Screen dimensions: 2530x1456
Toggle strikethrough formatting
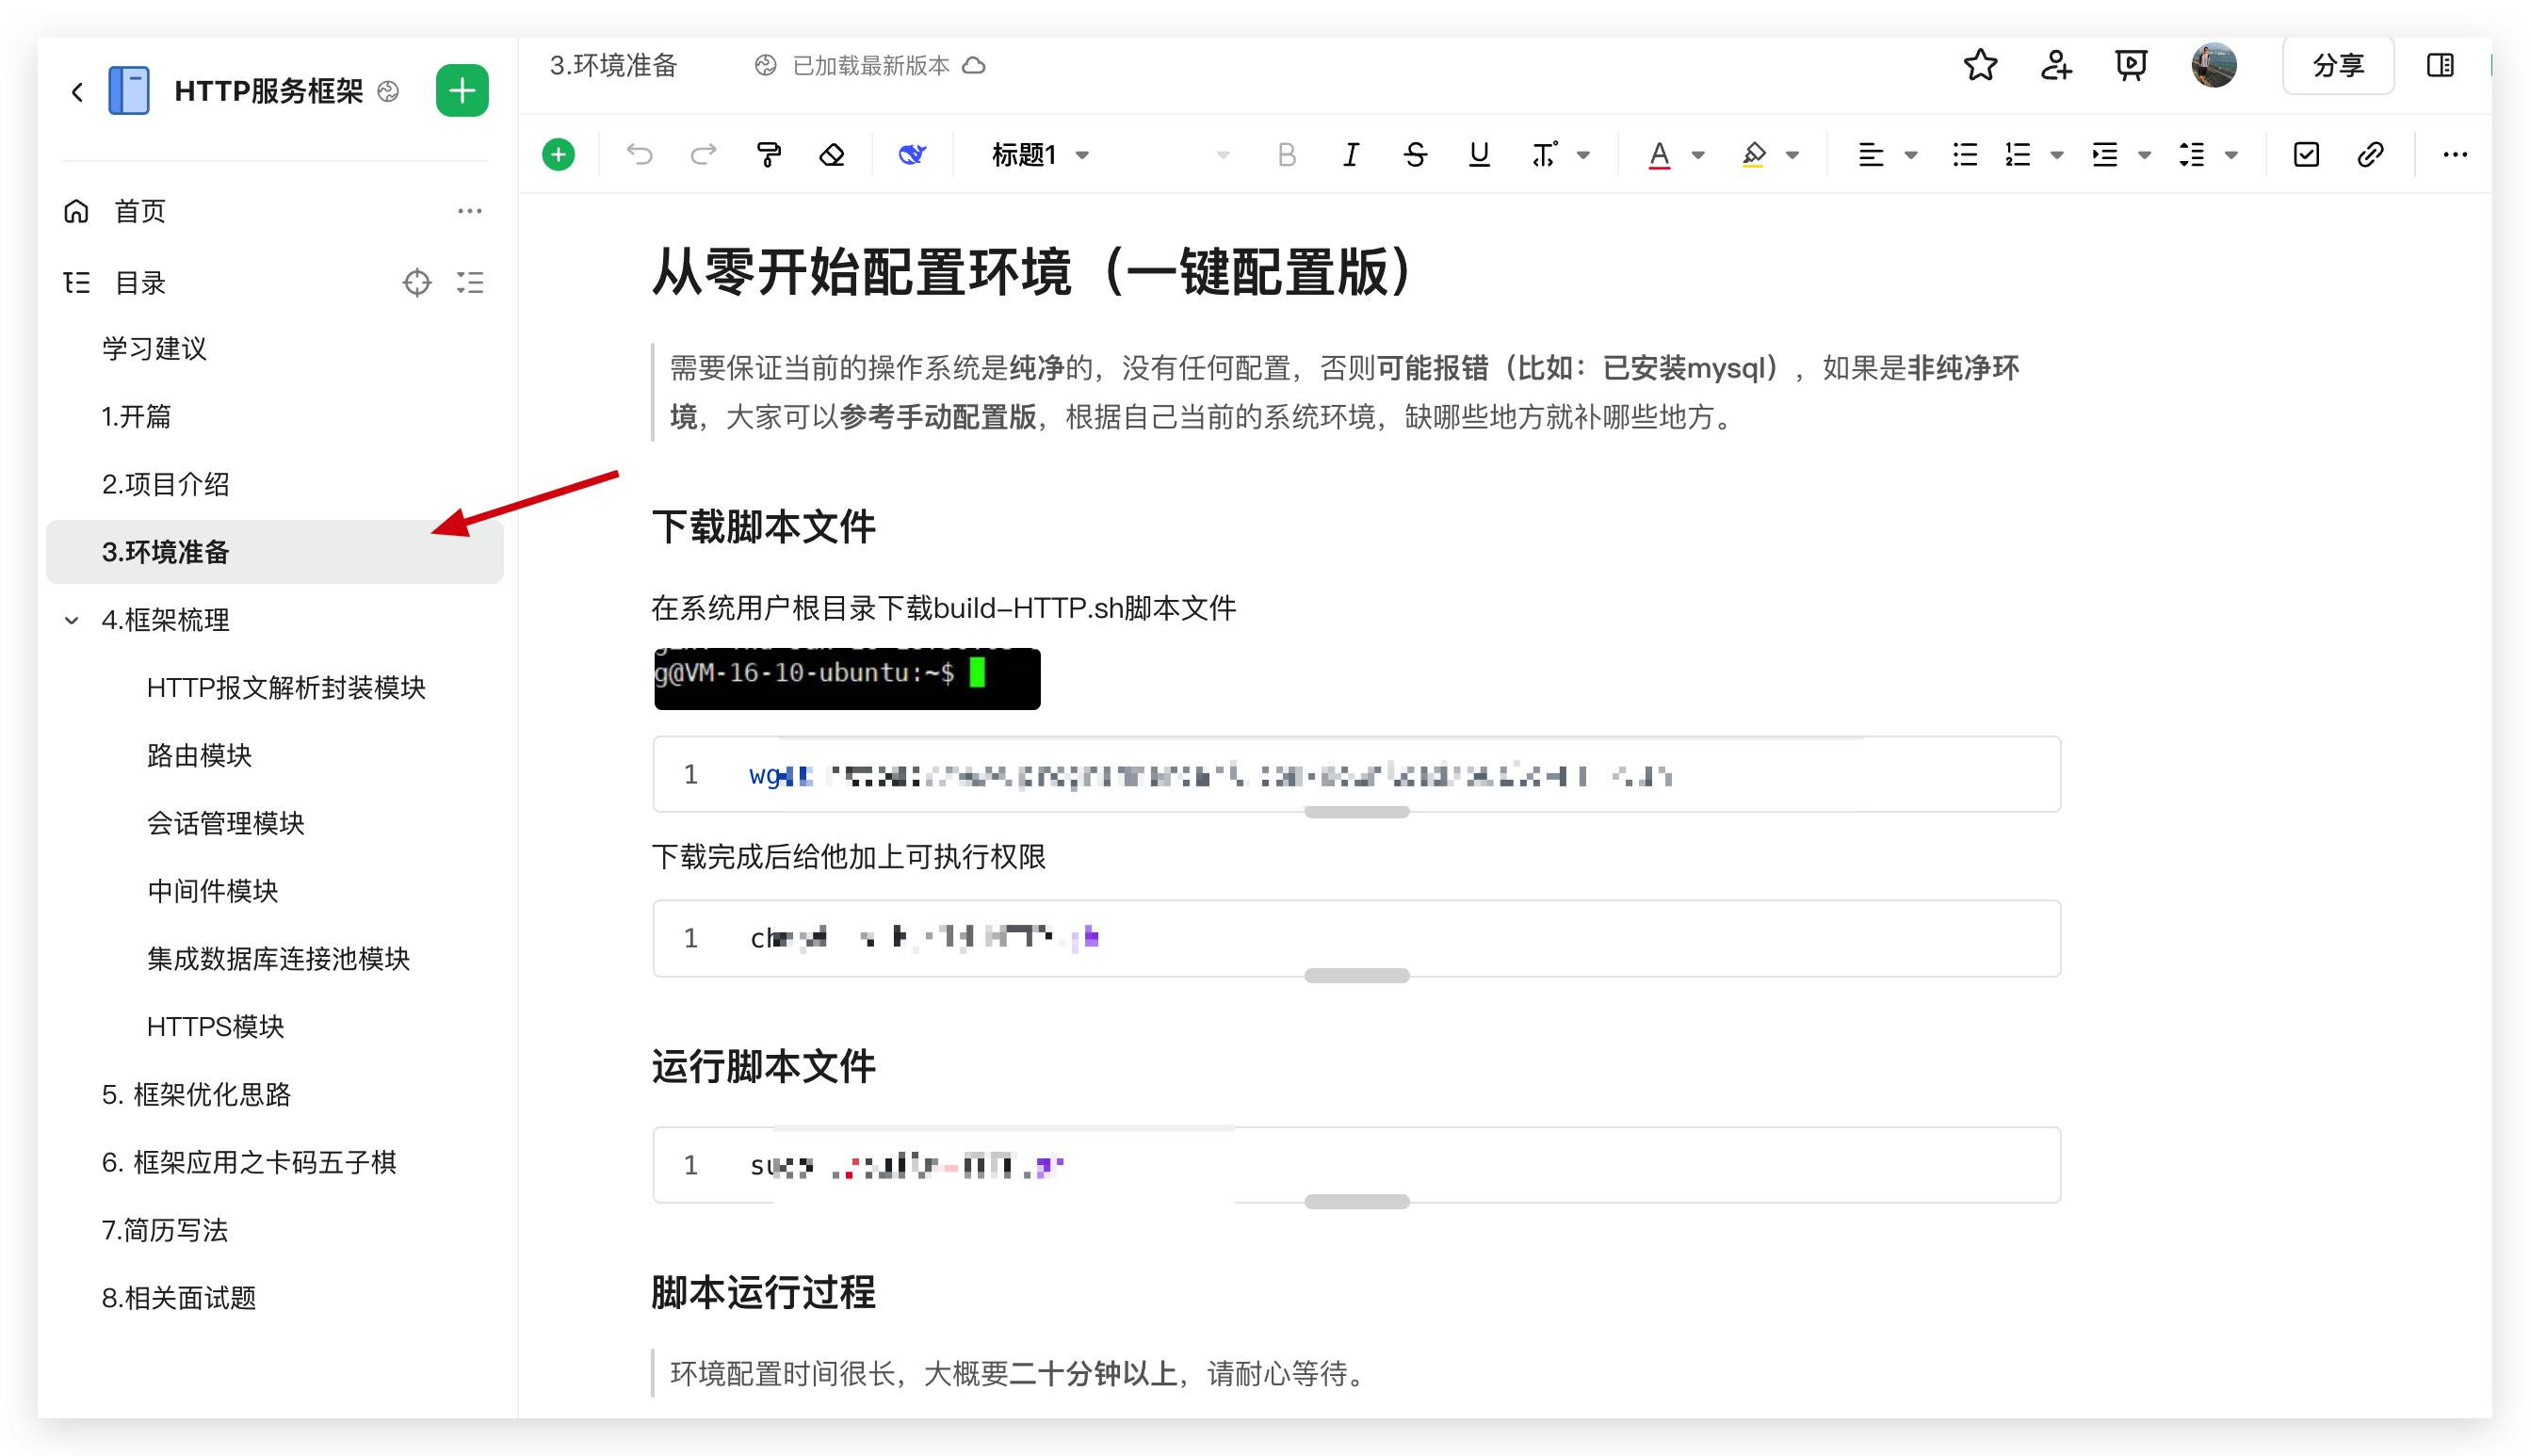(x=1415, y=154)
